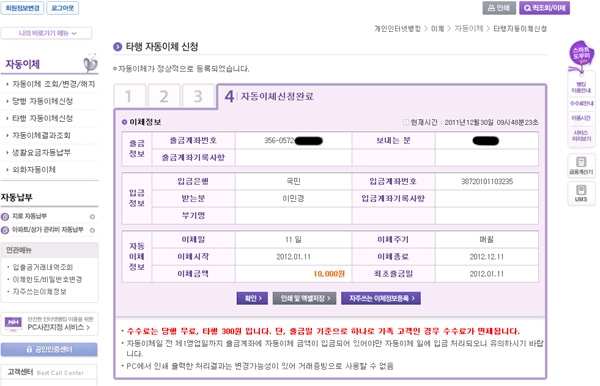Click the 공인인증센터 button
This screenshot has height=386, width=600.
pyautogui.click(x=49, y=349)
